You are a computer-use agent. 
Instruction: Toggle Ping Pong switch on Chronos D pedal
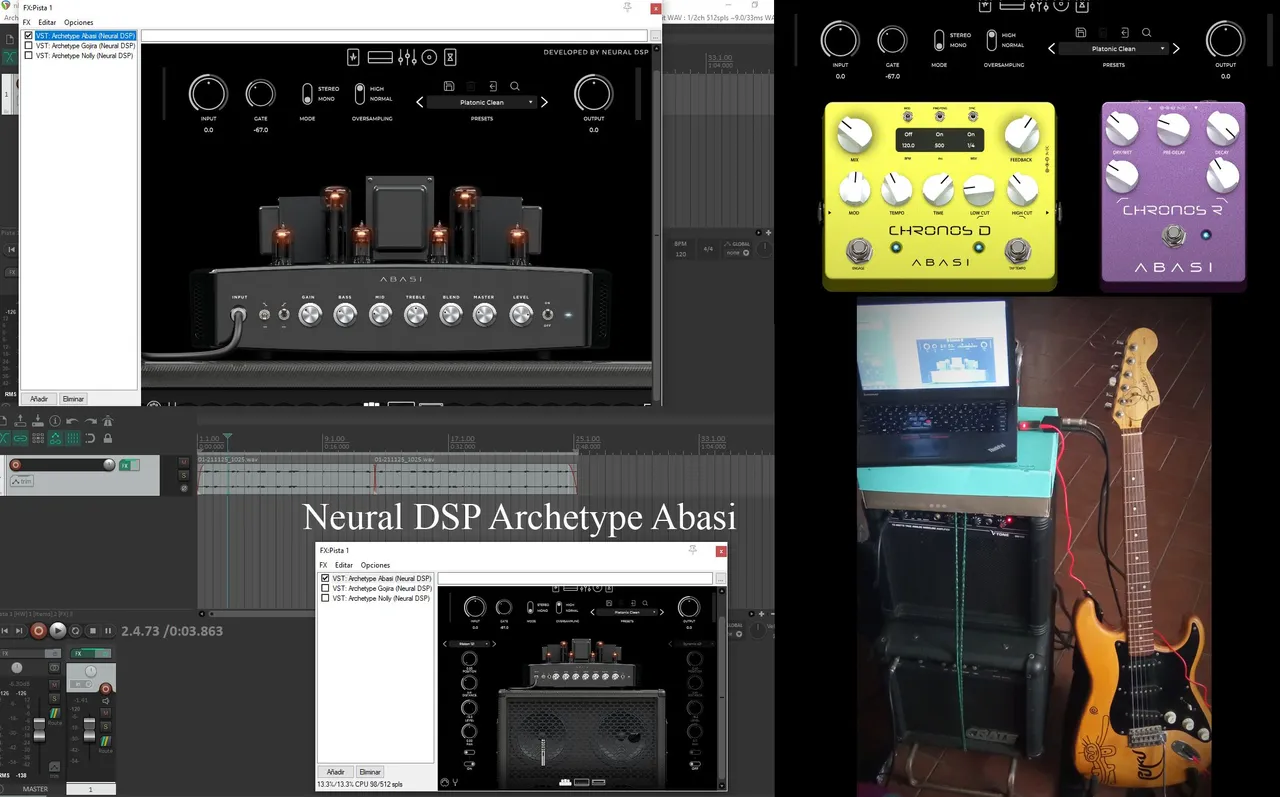(x=939, y=115)
